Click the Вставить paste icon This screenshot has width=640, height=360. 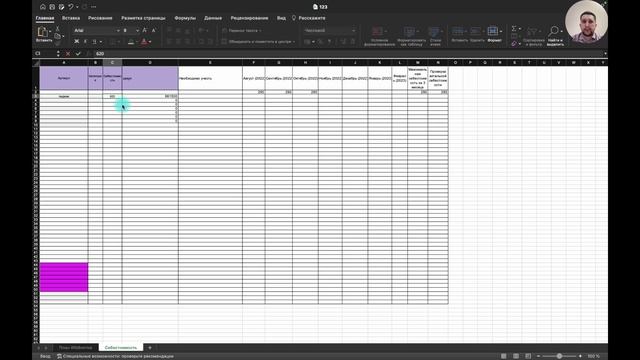pos(43,32)
